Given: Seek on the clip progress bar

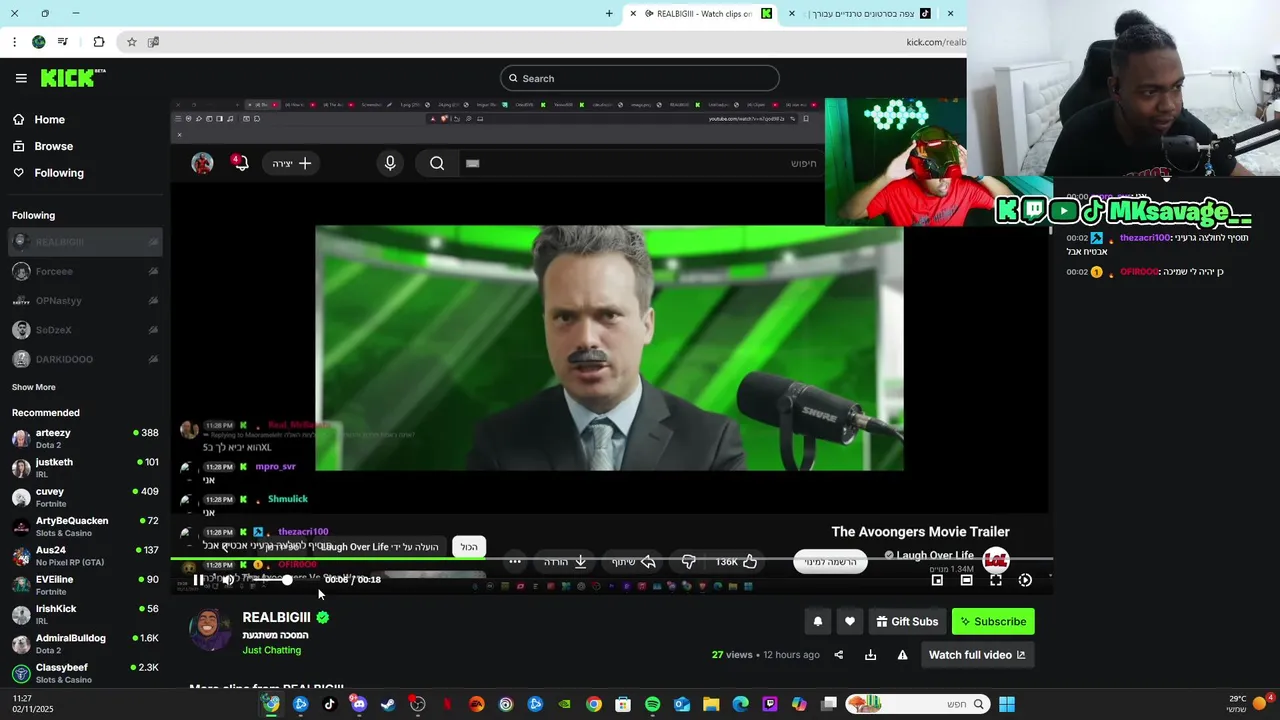Looking at the screenshot, I should pos(610,559).
